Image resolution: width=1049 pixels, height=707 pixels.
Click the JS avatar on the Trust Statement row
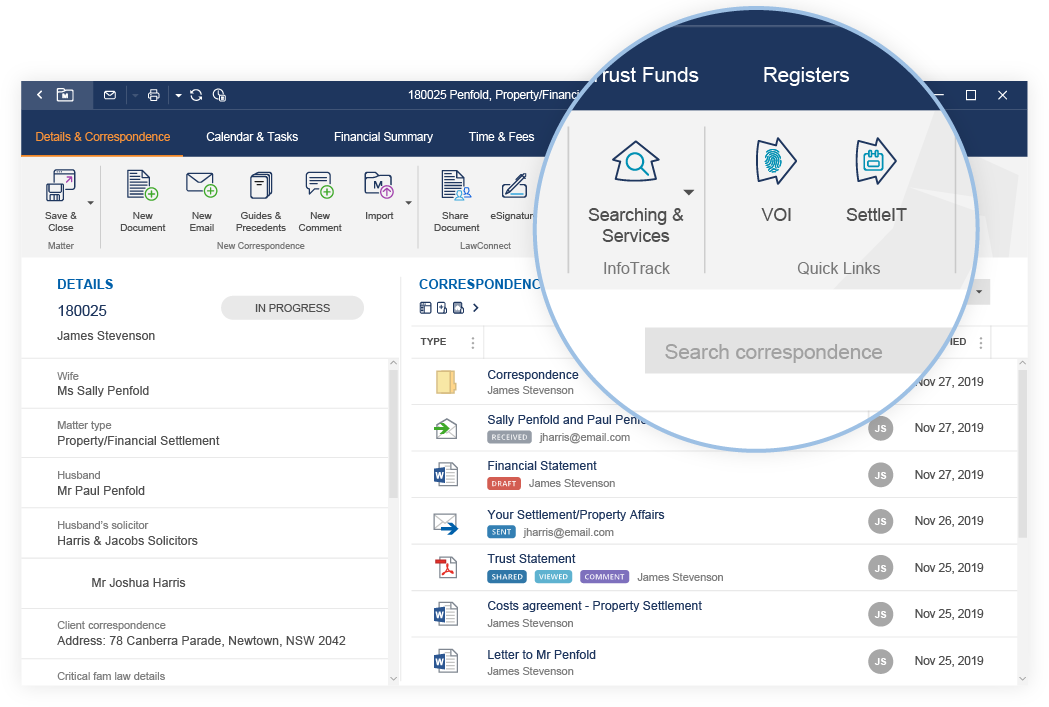click(880, 568)
